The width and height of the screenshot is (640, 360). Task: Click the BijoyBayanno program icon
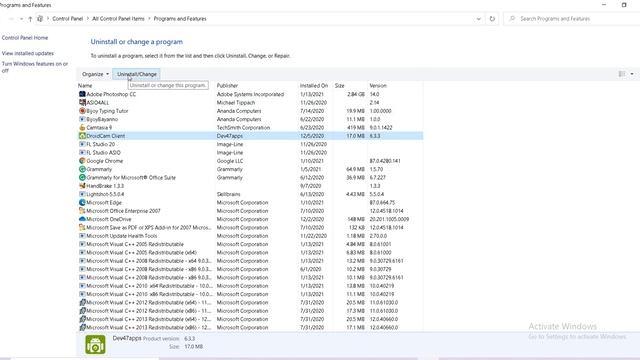pyautogui.click(x=82, y=119)
